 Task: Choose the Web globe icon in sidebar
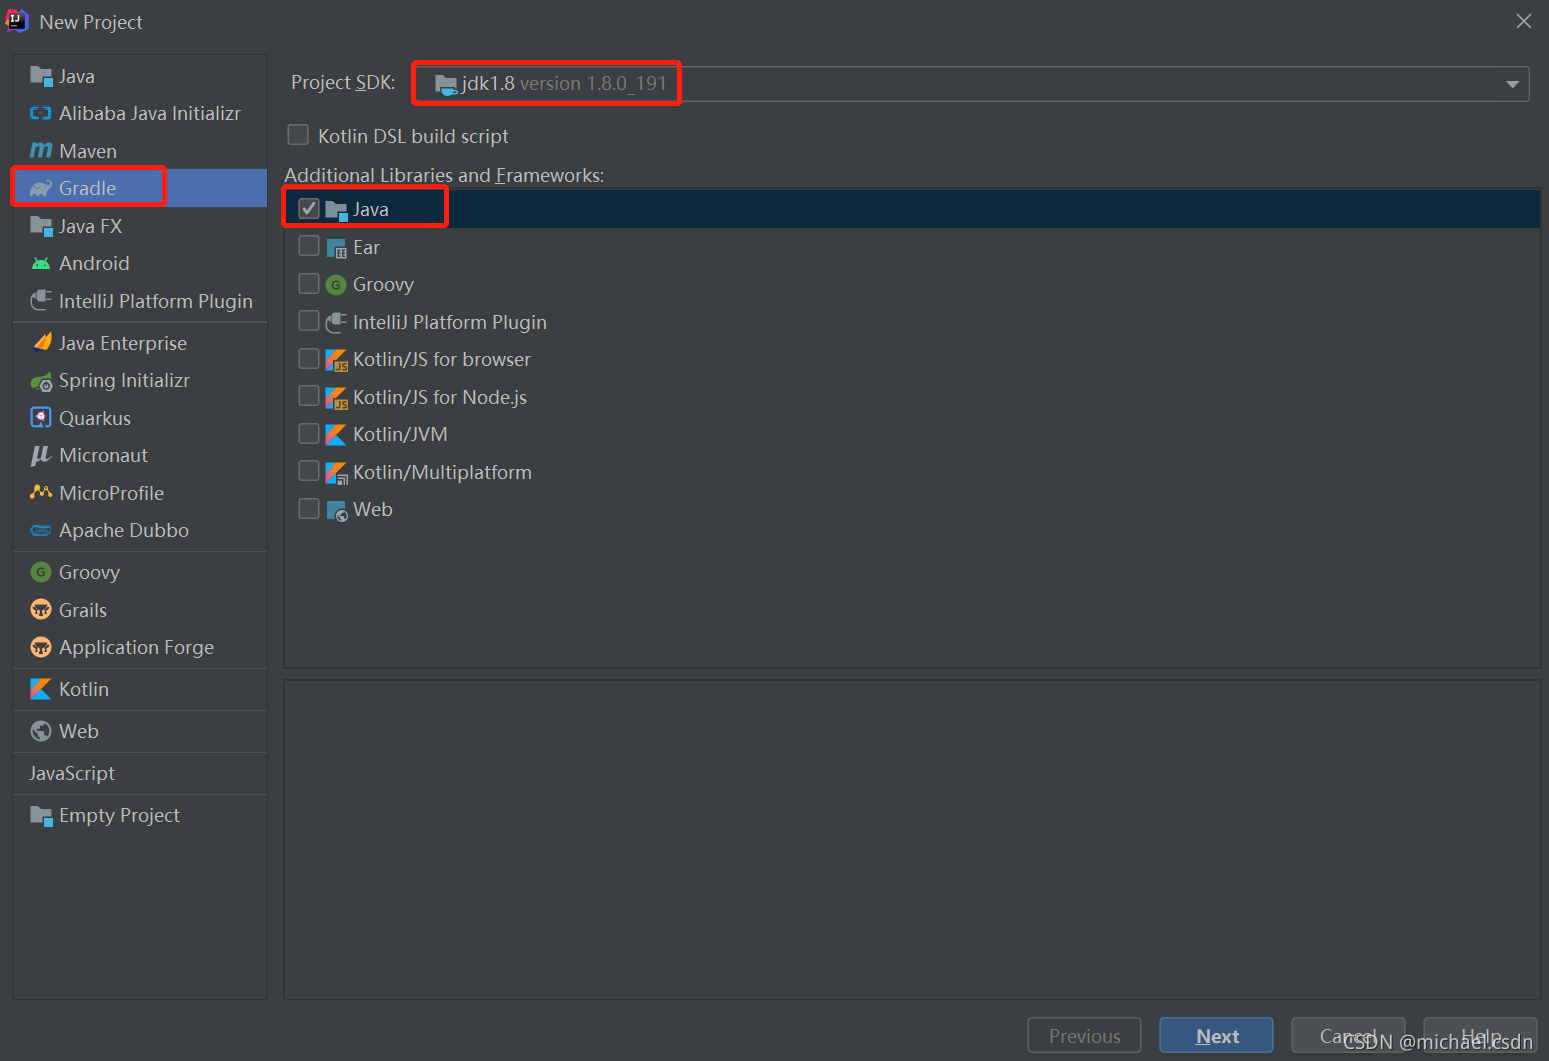41,731
